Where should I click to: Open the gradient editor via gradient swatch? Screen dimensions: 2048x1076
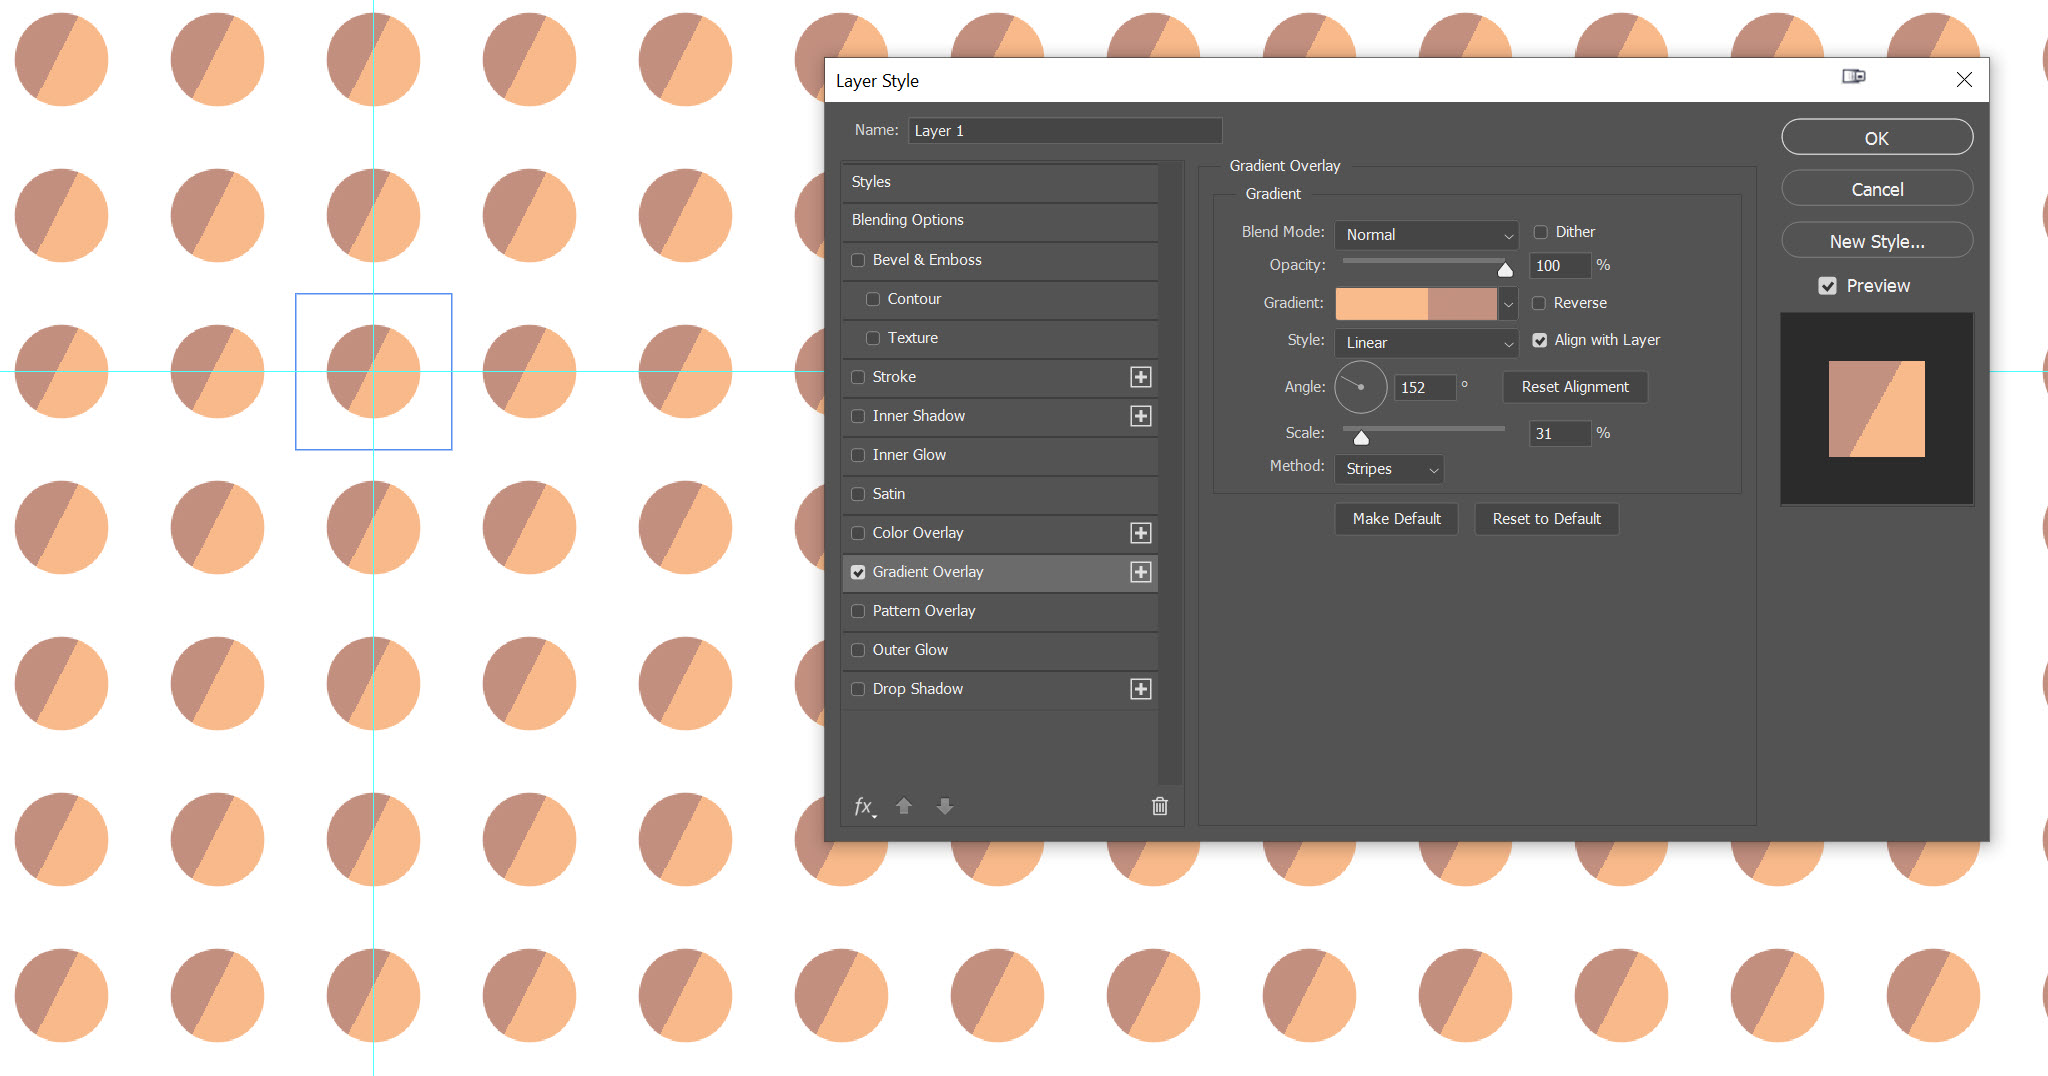(1416, 303)
